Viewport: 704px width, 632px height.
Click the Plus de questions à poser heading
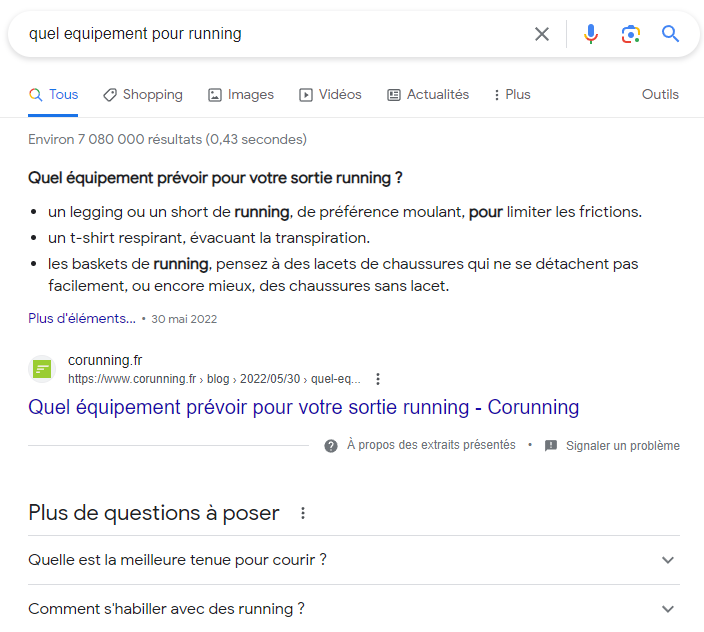click(x=154, y=513)
